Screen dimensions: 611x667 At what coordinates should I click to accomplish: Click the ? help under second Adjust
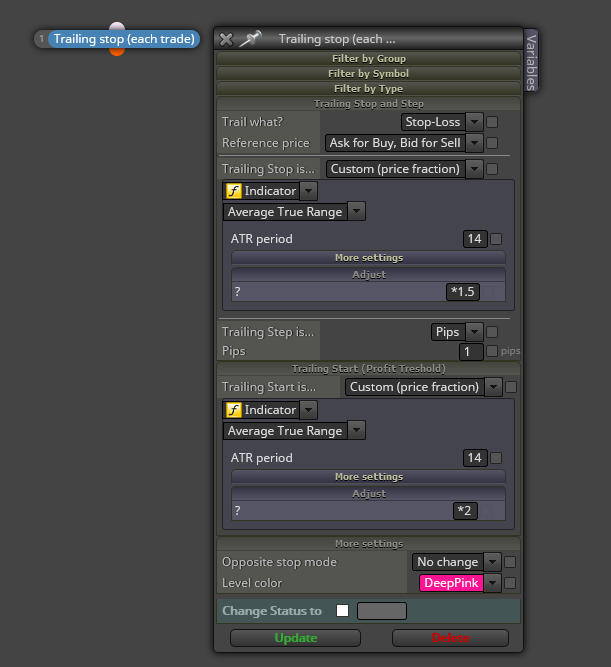click(237, 510)
